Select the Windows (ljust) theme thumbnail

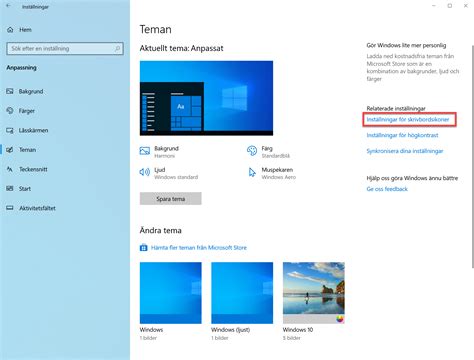click(242, 293)
